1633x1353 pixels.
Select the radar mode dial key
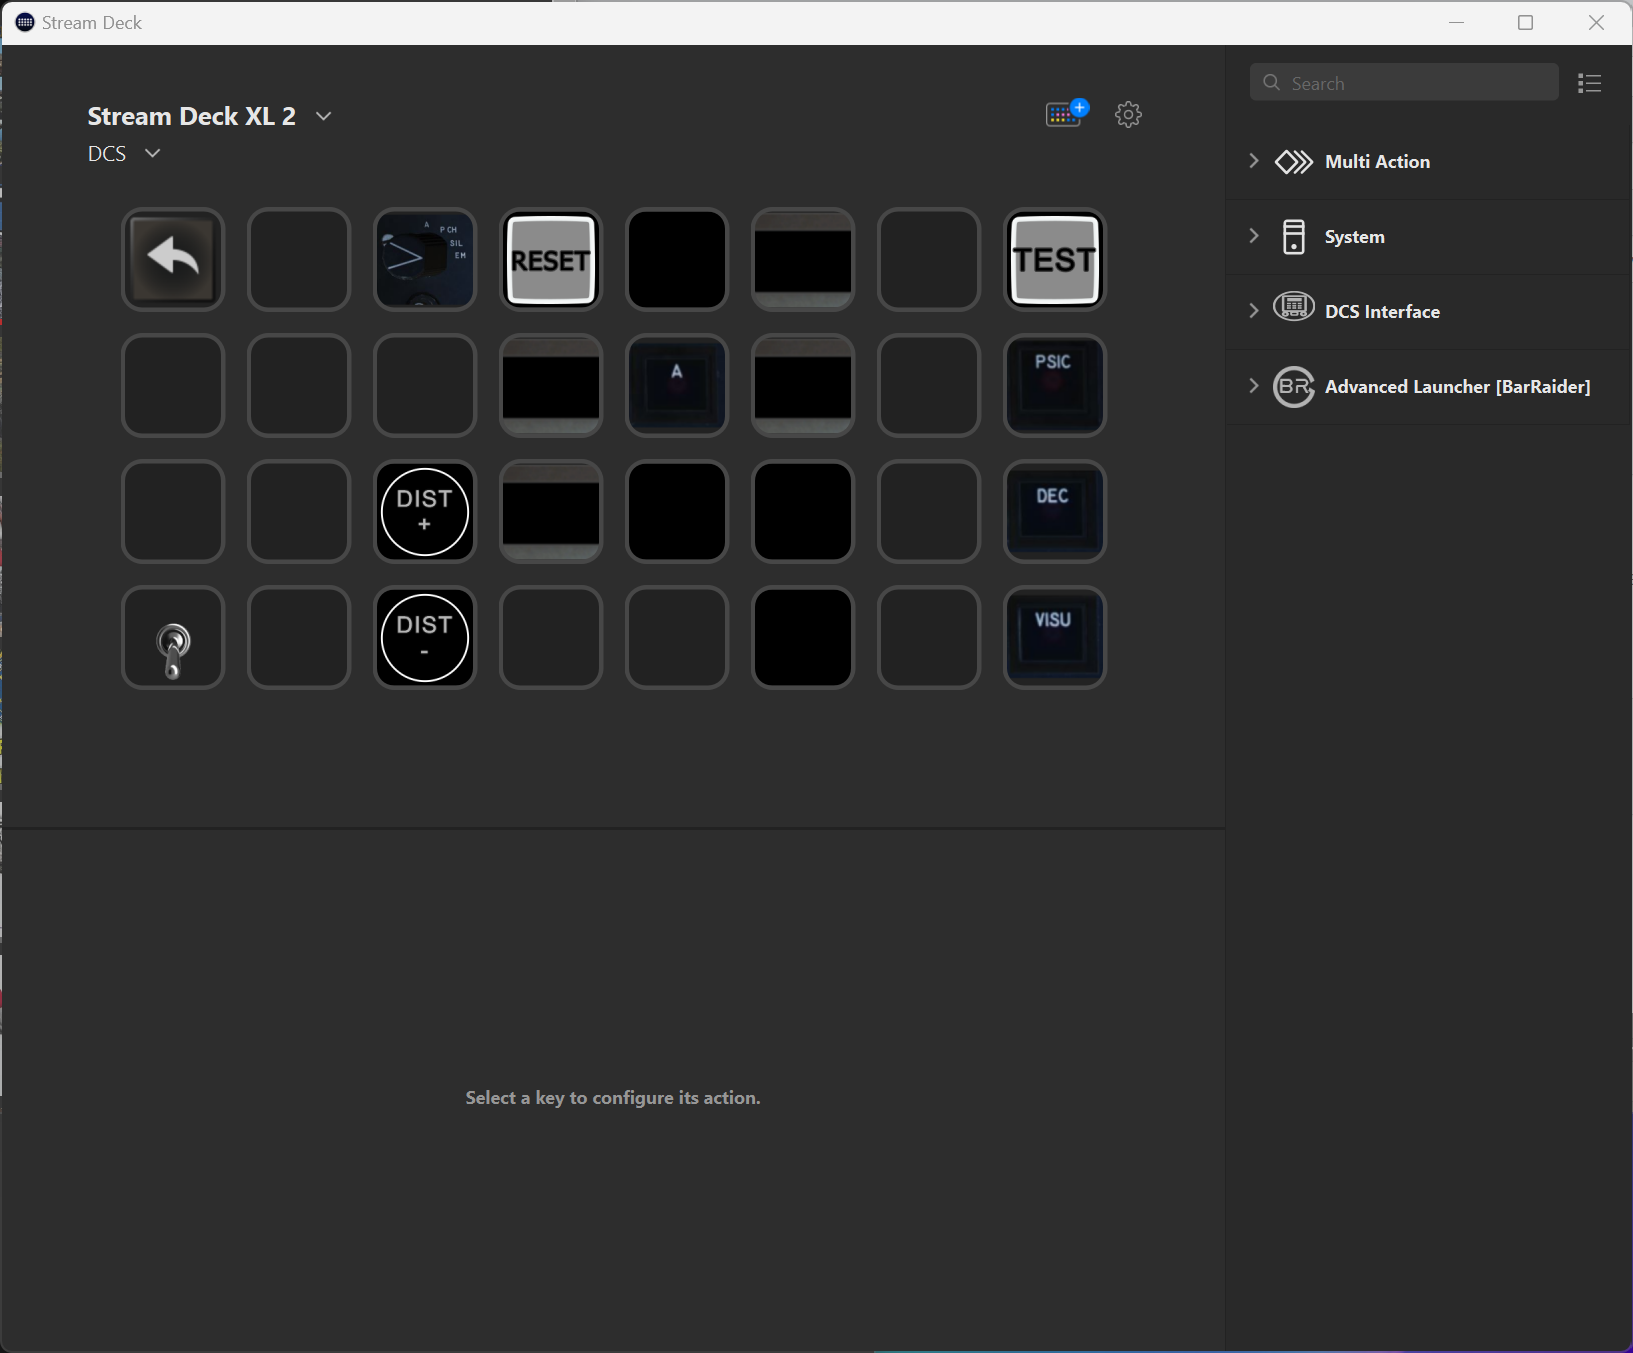click(425, 260)
